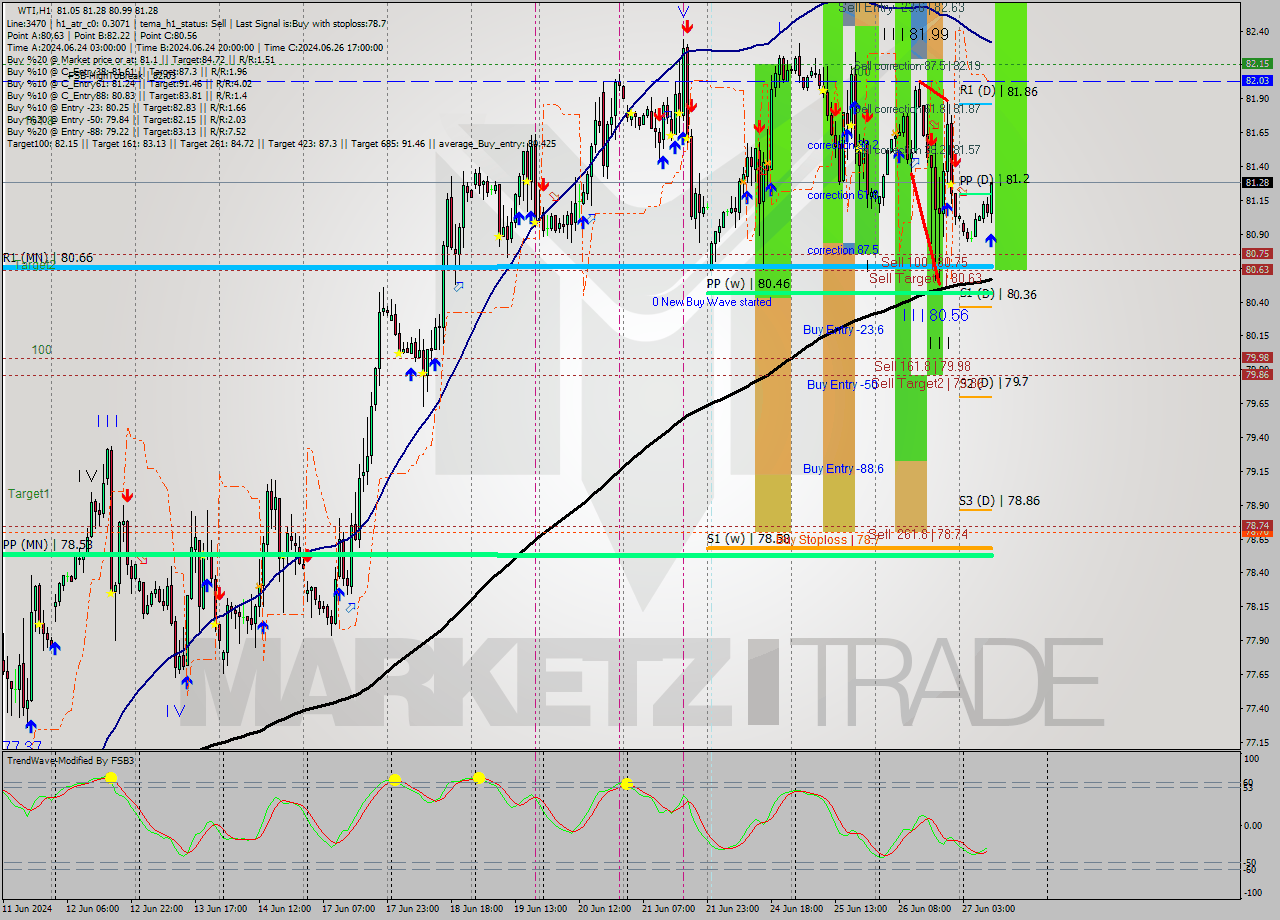Click the Buy Entry -23.6 label
Viewport: 1280px width, 920px height.
[x=843, y=329]
